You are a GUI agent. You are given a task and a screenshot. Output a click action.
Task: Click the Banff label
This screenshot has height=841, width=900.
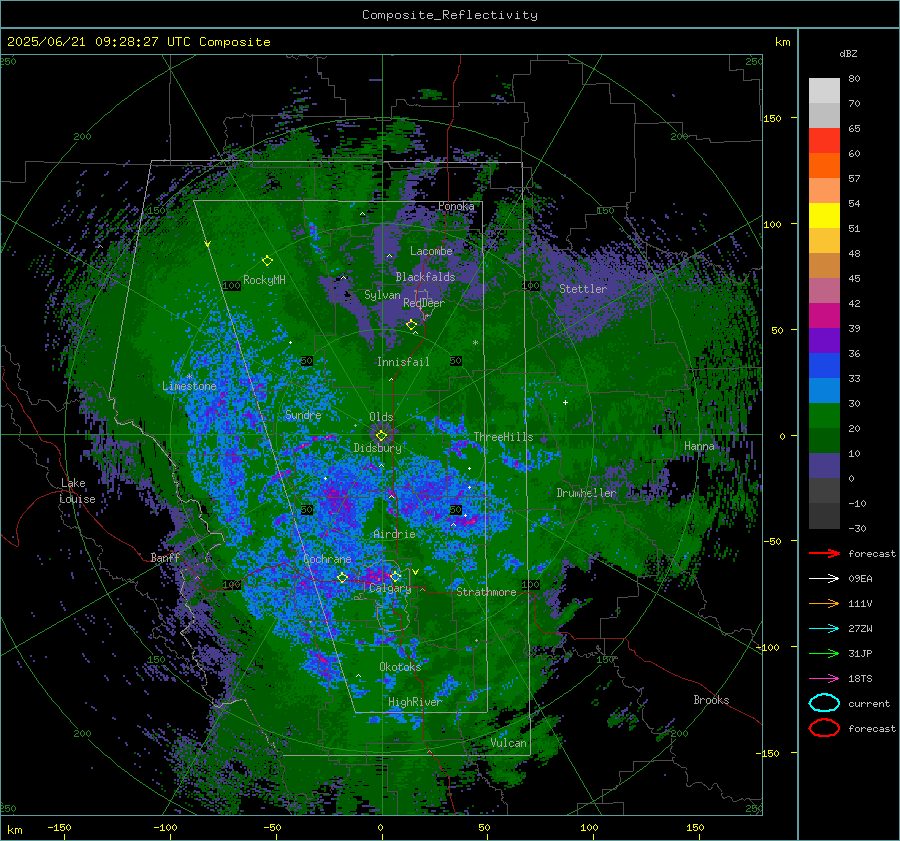point(165,557)
